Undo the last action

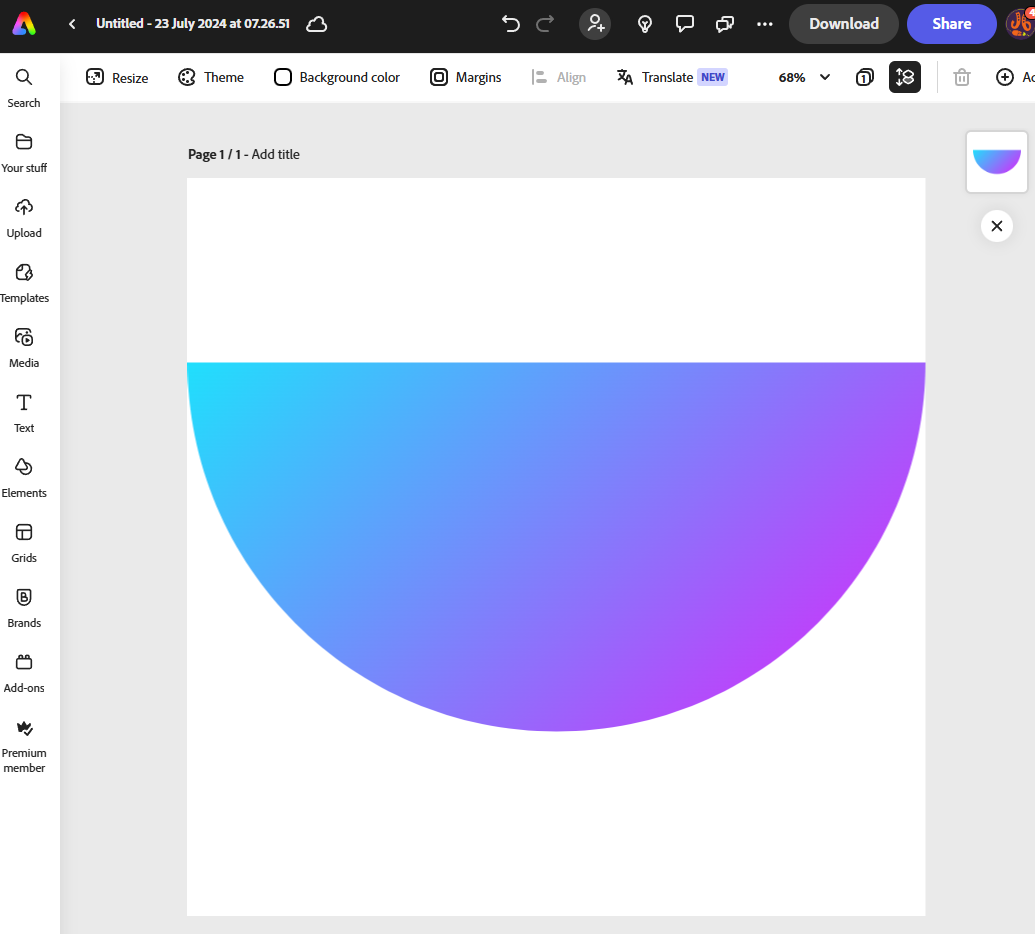(x=510, y=23)
